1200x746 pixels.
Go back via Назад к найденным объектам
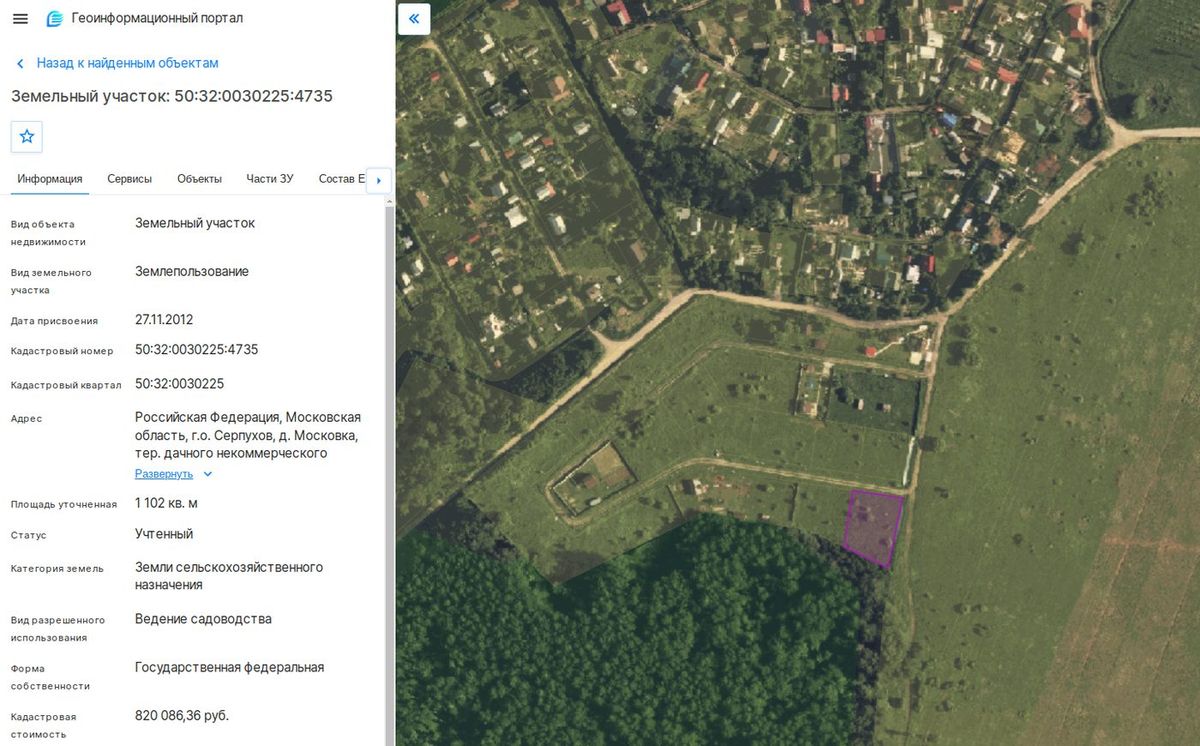[127, 63]
